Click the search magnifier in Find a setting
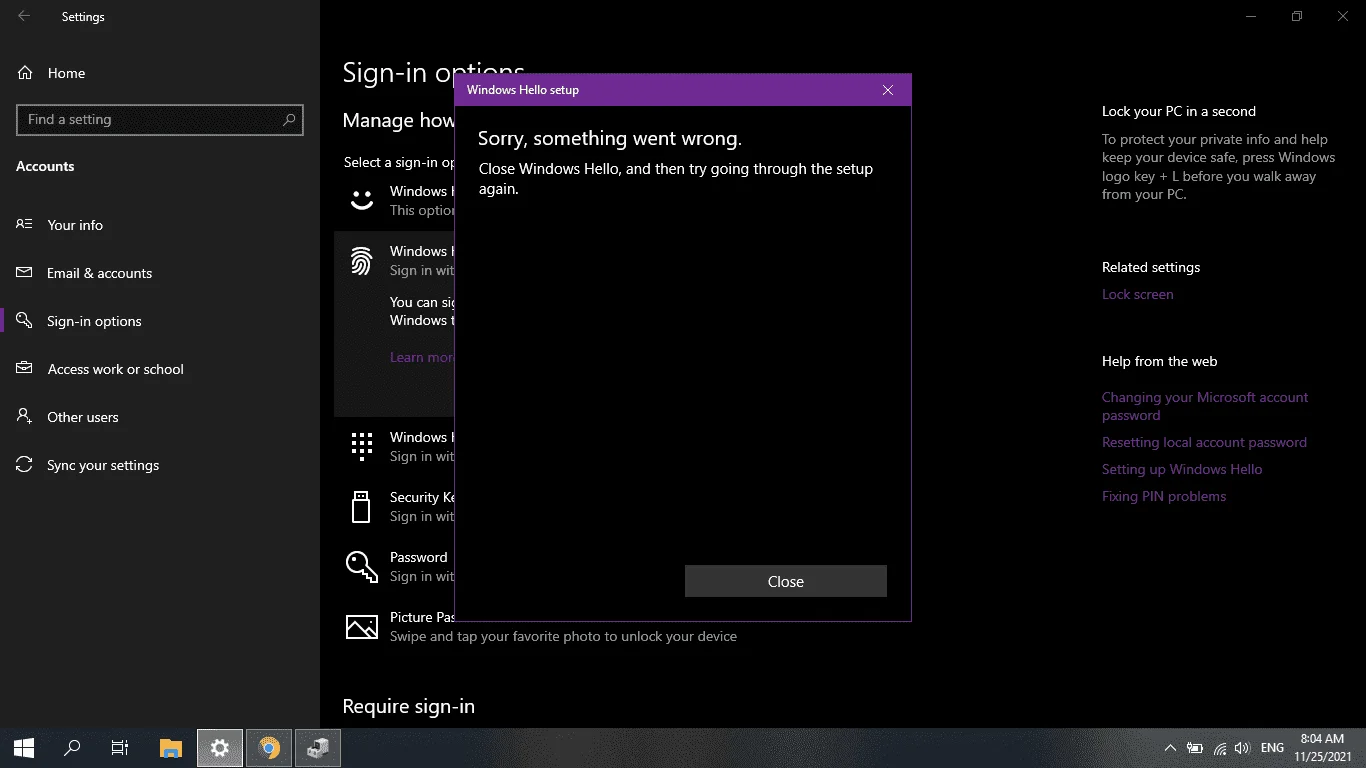 (x=289, y=119)
